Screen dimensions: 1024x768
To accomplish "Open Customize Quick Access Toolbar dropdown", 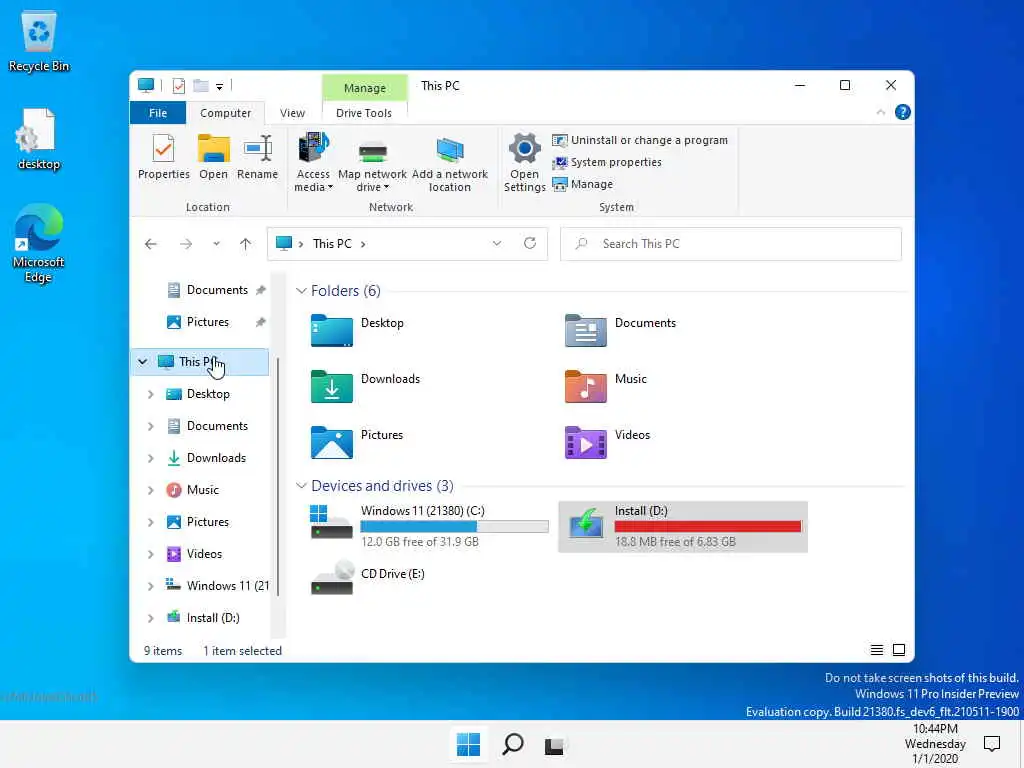I will click(219, 86).
